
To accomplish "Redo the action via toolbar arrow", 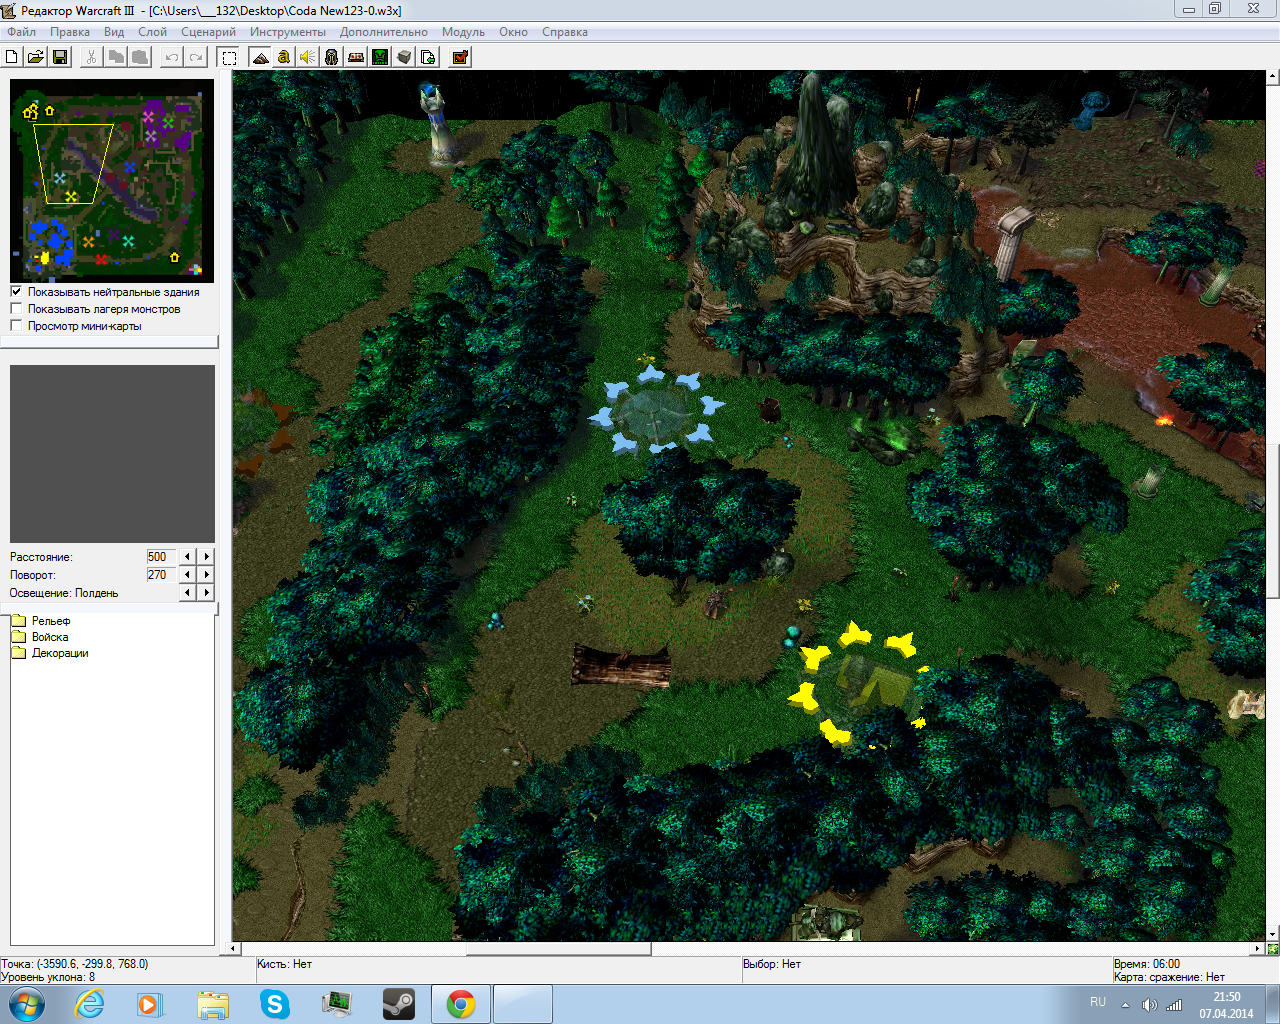I will (196, 57).
